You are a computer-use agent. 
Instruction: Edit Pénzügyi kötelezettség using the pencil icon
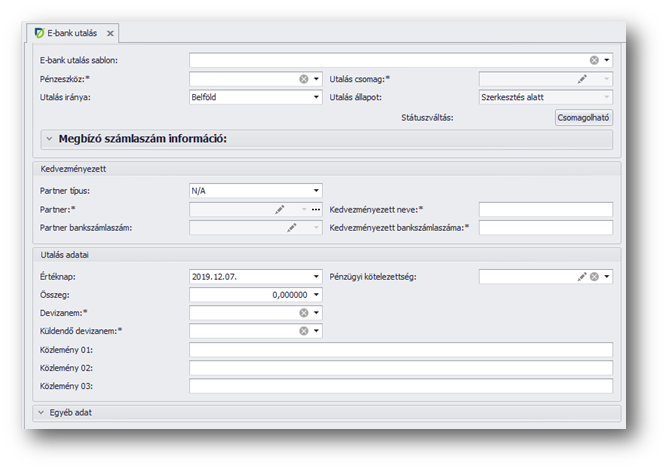[581, 276]
